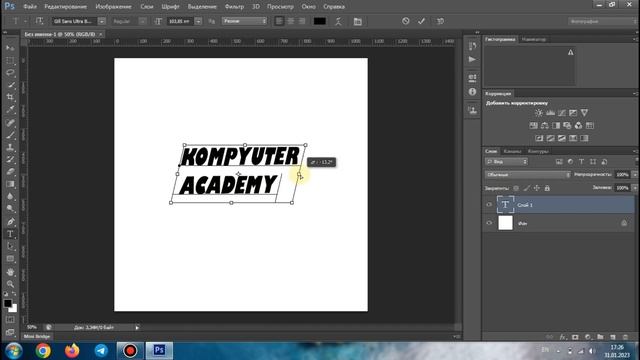Open Telegram from the taskbar
This screenshot has height=360, width=640.
[x=101, y=351]
